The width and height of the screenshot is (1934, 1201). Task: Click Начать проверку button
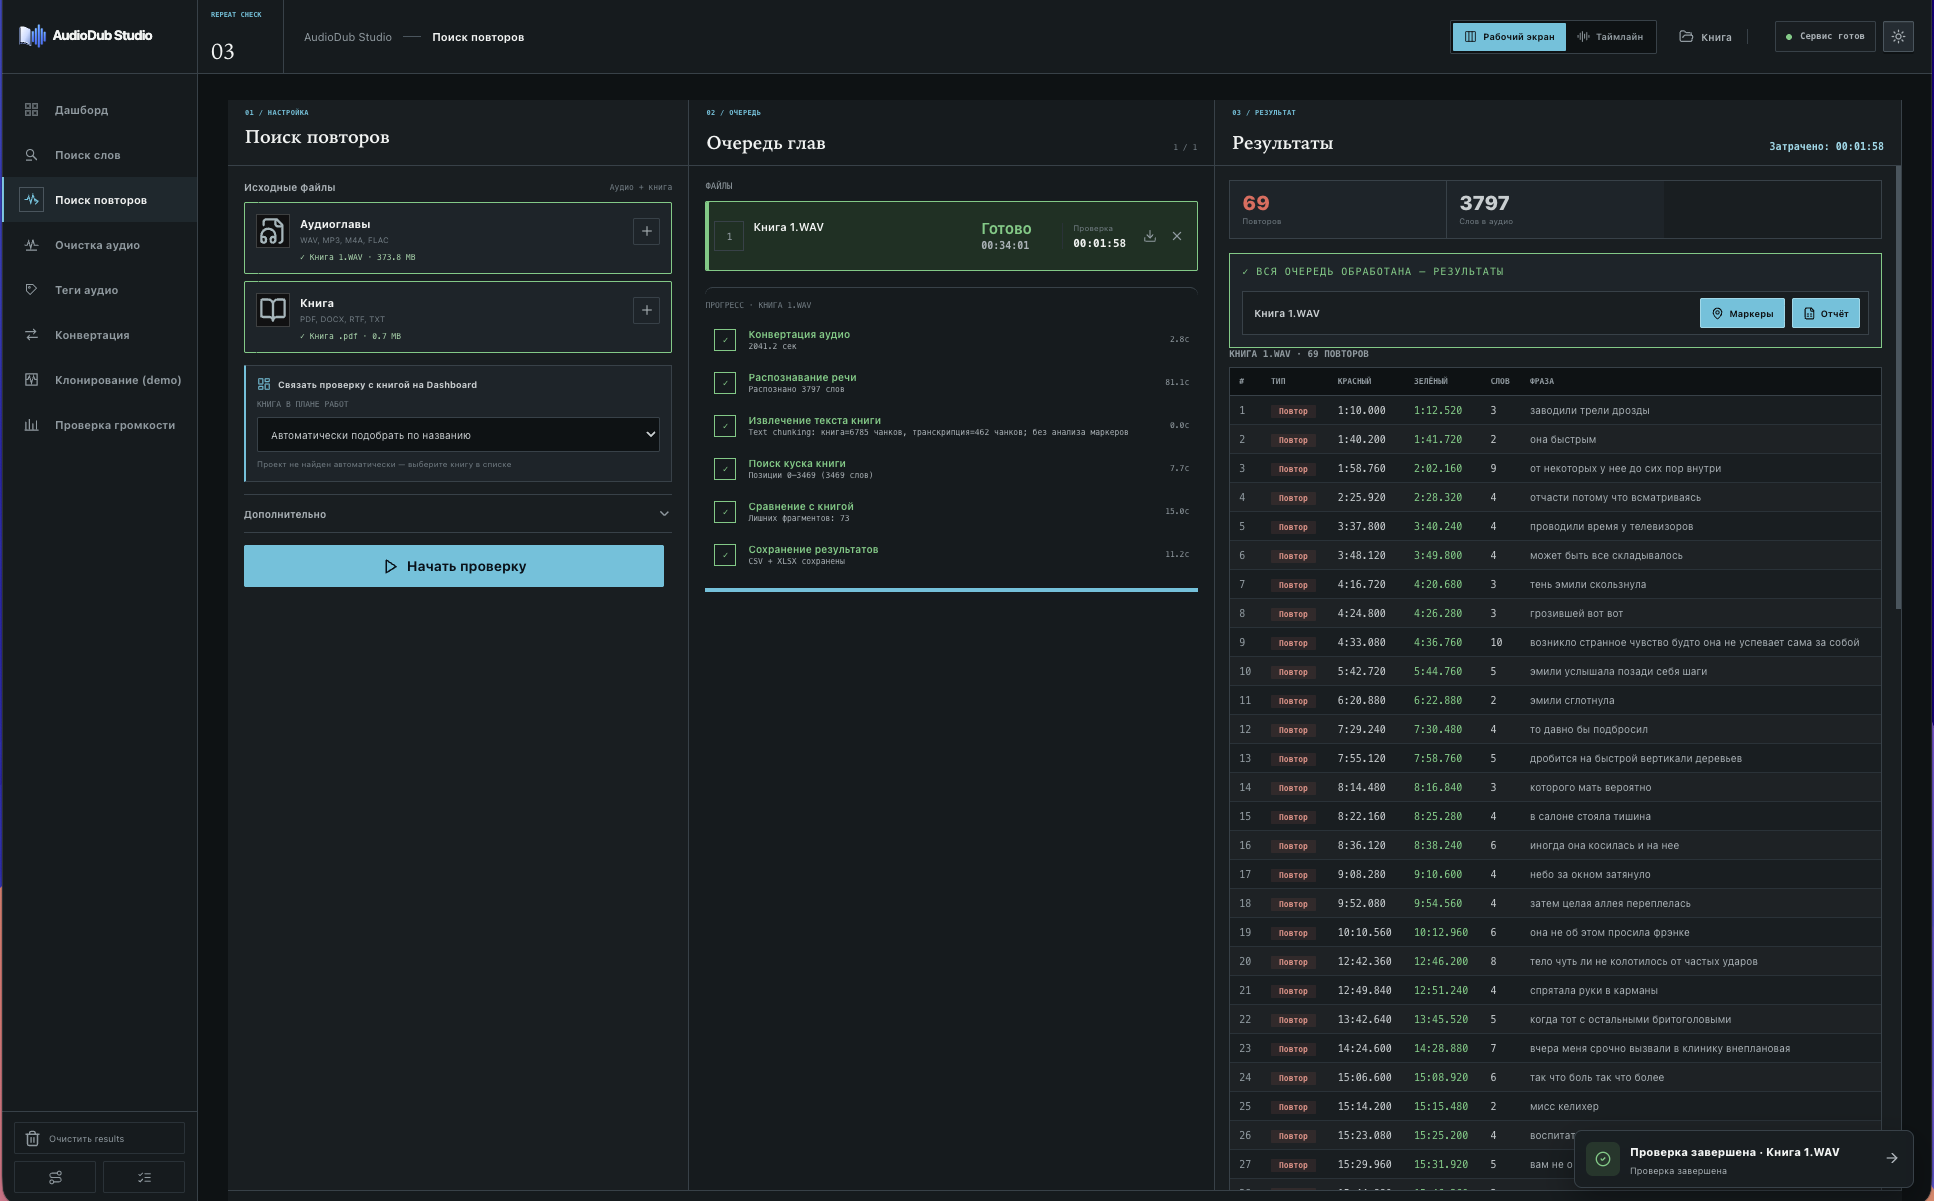pyautogui.click(x=454, y=566)
